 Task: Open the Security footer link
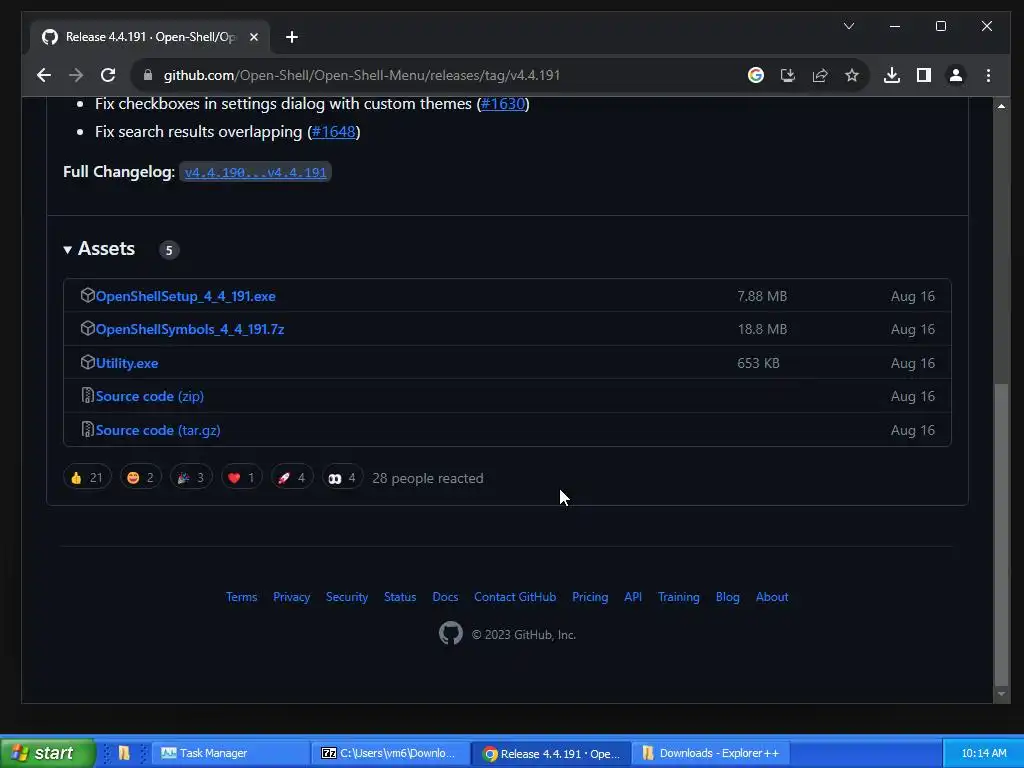point(347,597)
